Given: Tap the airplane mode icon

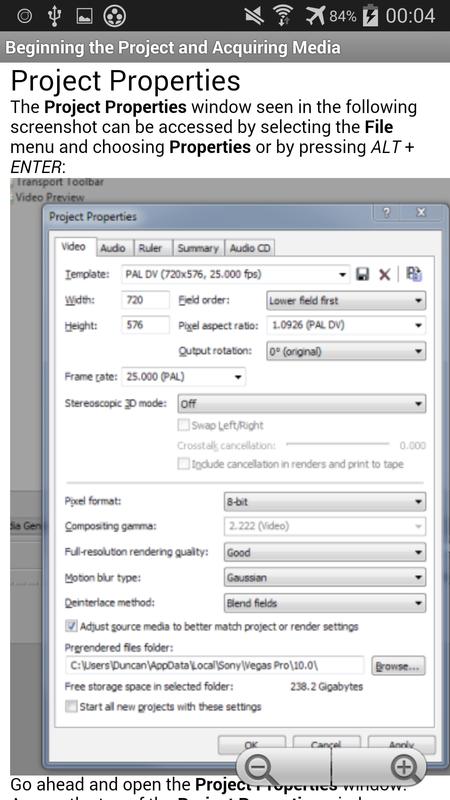Looking at the screenshot, I should click(315, 16).
